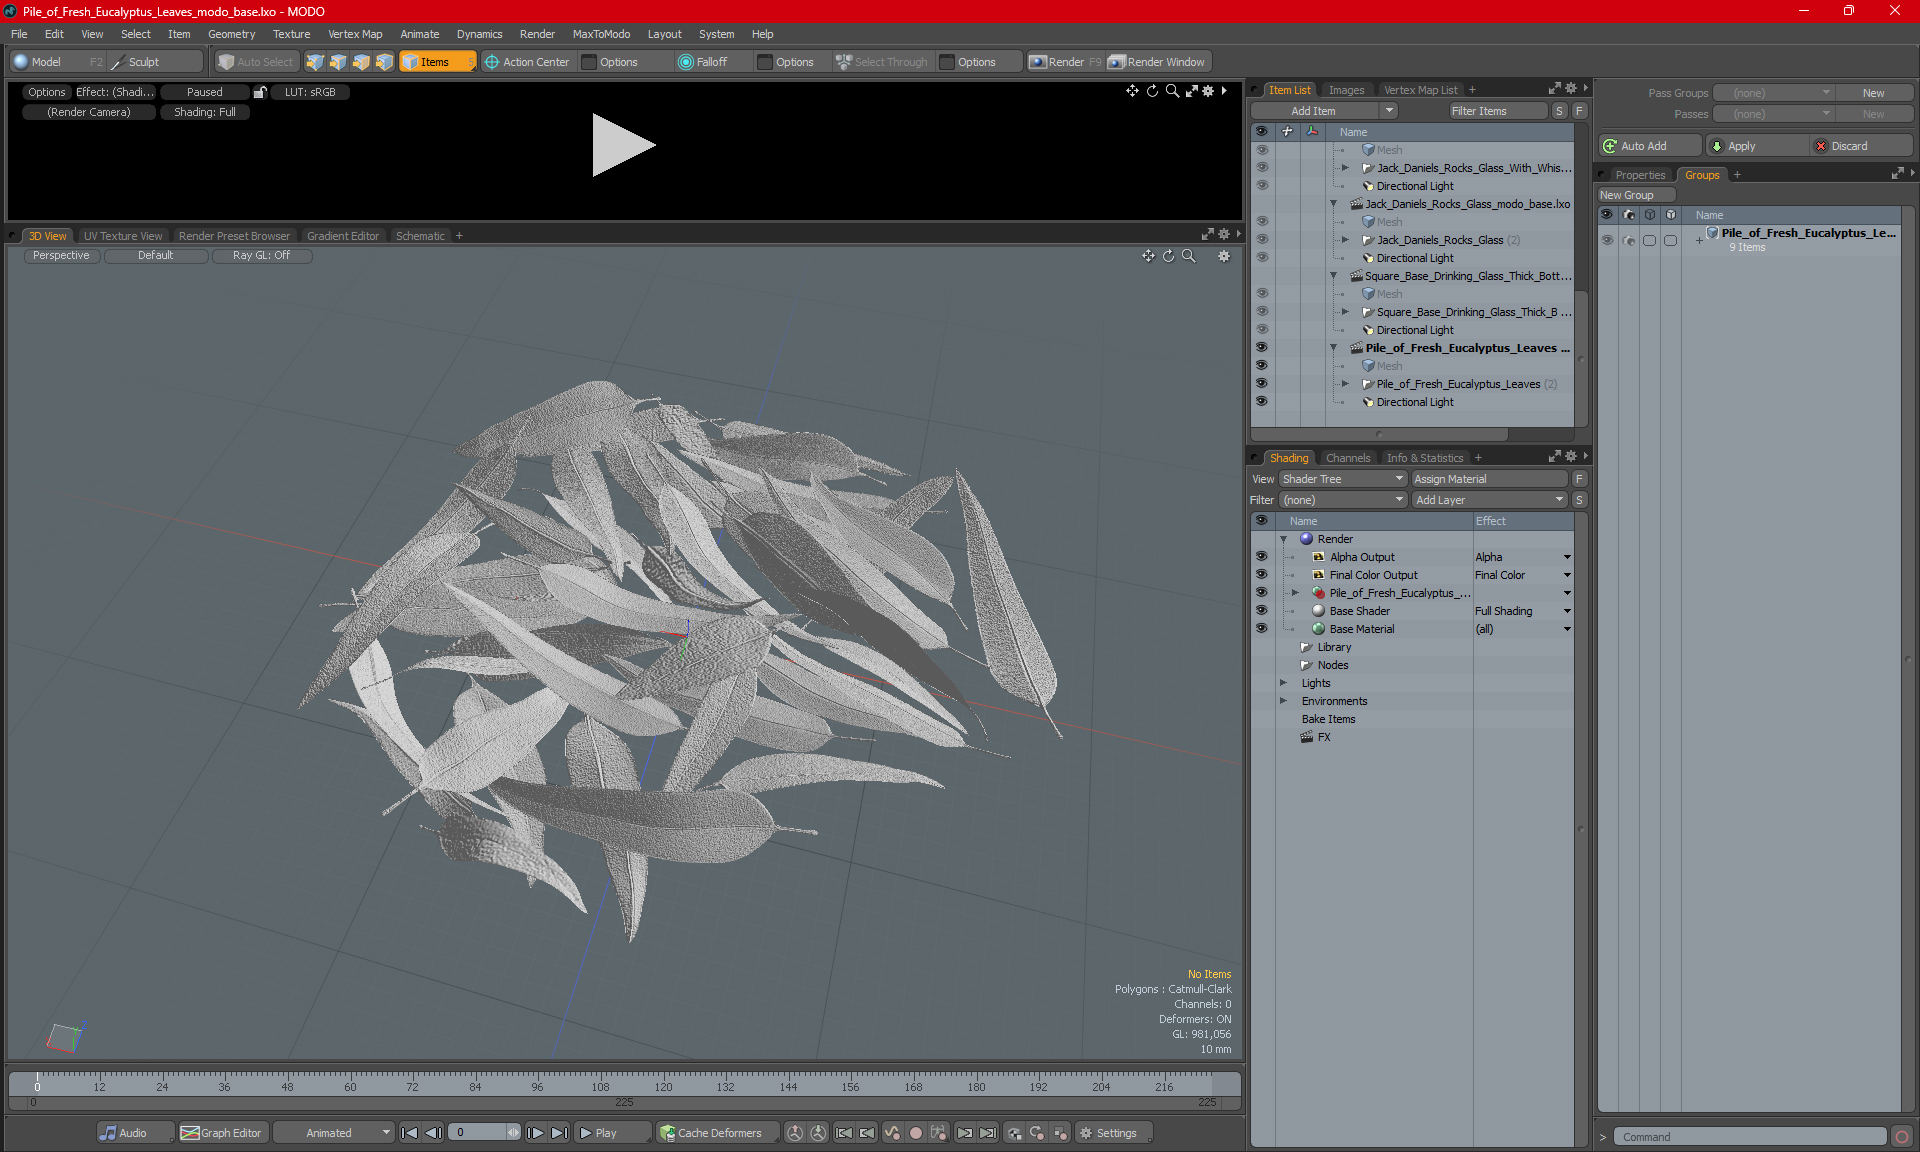Apply pass changes
The height and width of the screenshot is (1152, 1920).
click(x=1757, y=146)
